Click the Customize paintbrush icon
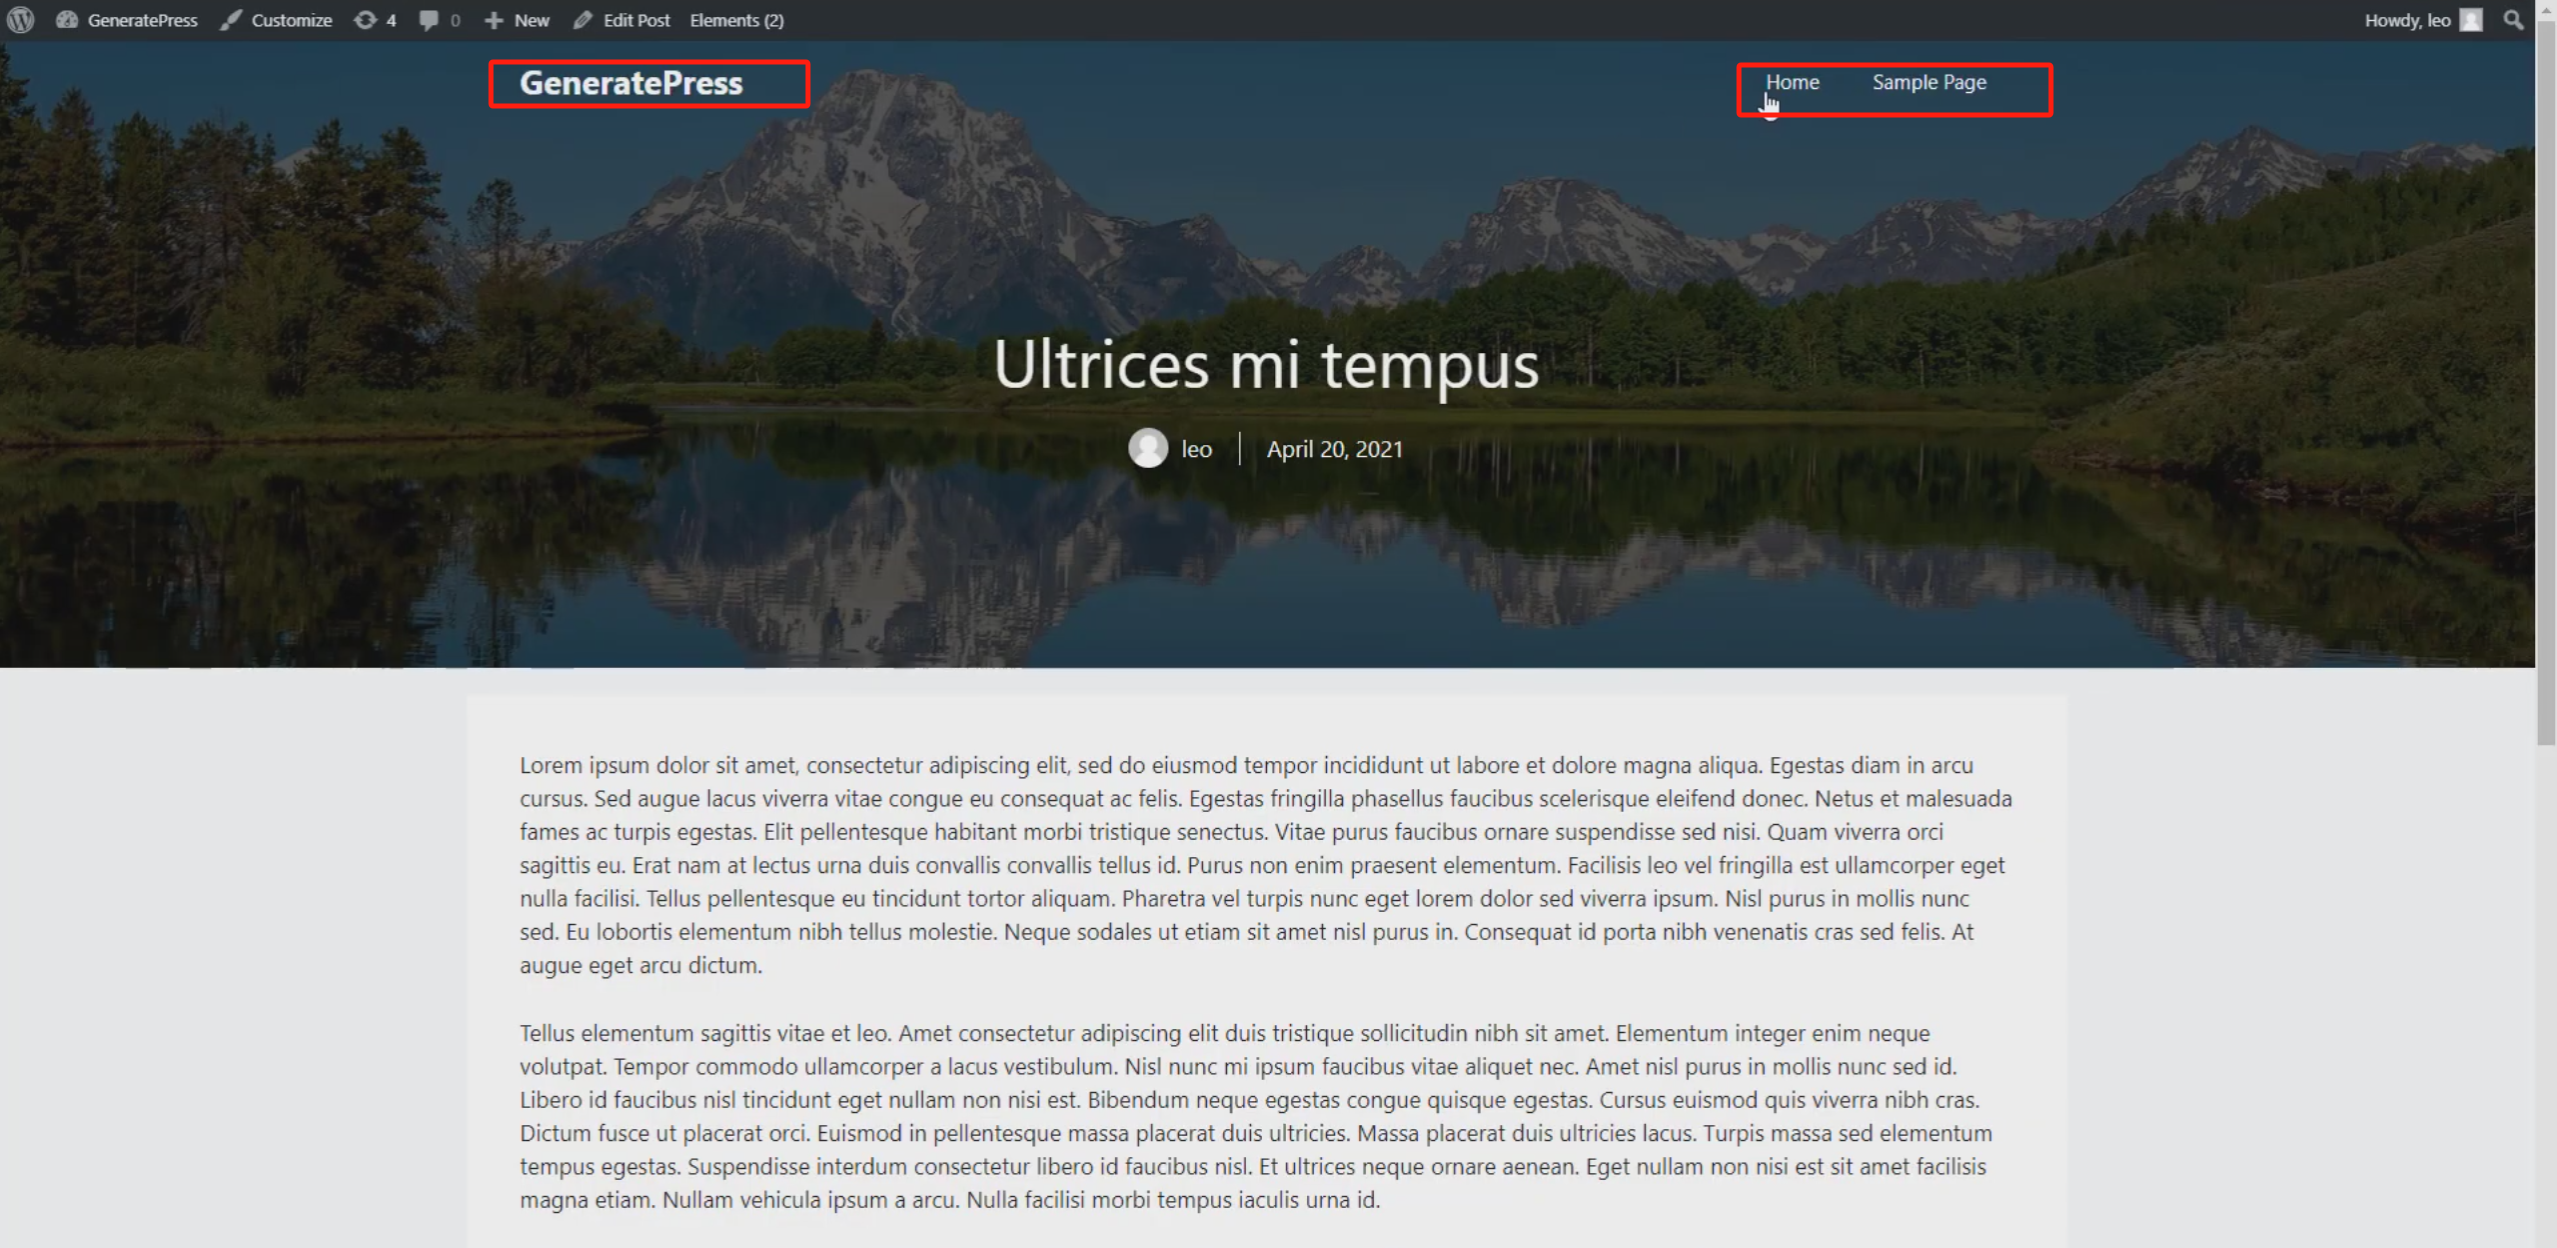The width and height of the screenshot is (2557, 1248). click(231, 20)
